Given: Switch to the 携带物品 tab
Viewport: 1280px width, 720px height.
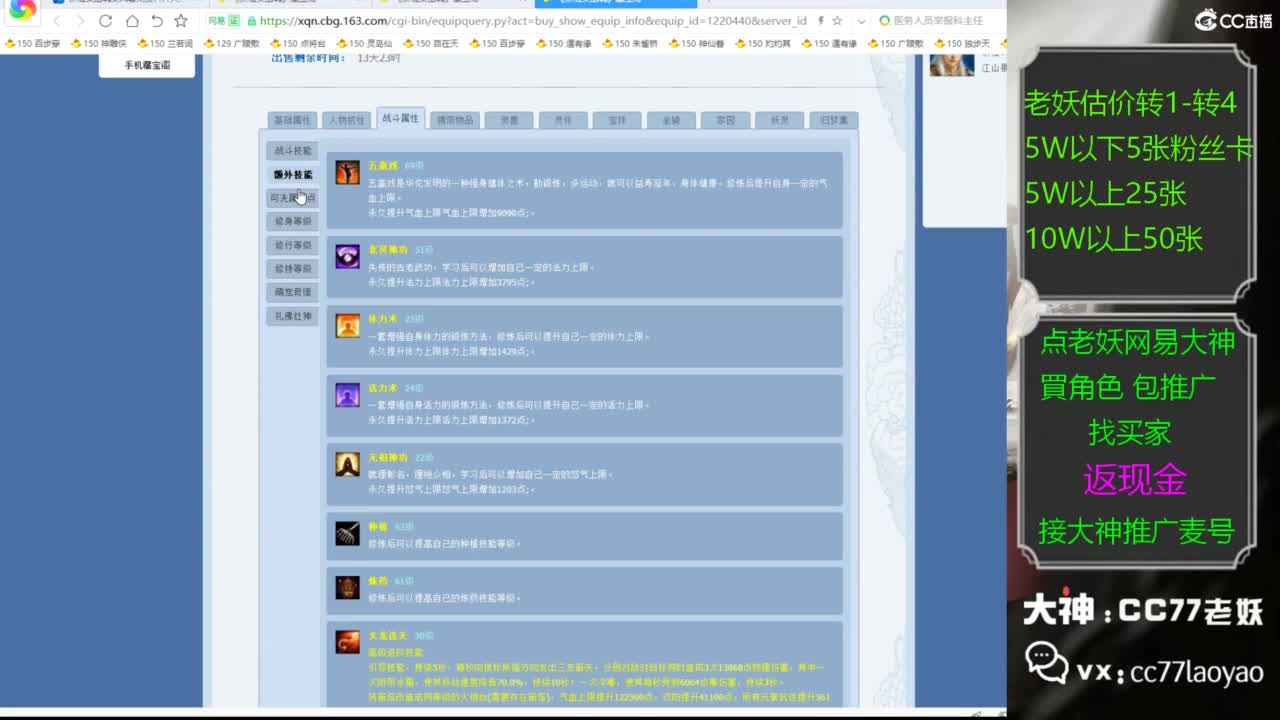Looking at the screenshot, I should [455, 120].
